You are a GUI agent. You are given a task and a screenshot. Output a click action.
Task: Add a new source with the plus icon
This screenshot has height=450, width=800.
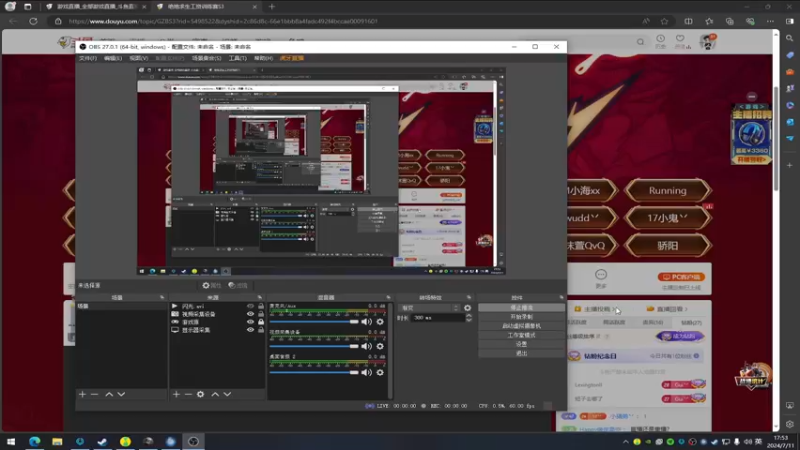pyautogui.click(x=176, y=394)
